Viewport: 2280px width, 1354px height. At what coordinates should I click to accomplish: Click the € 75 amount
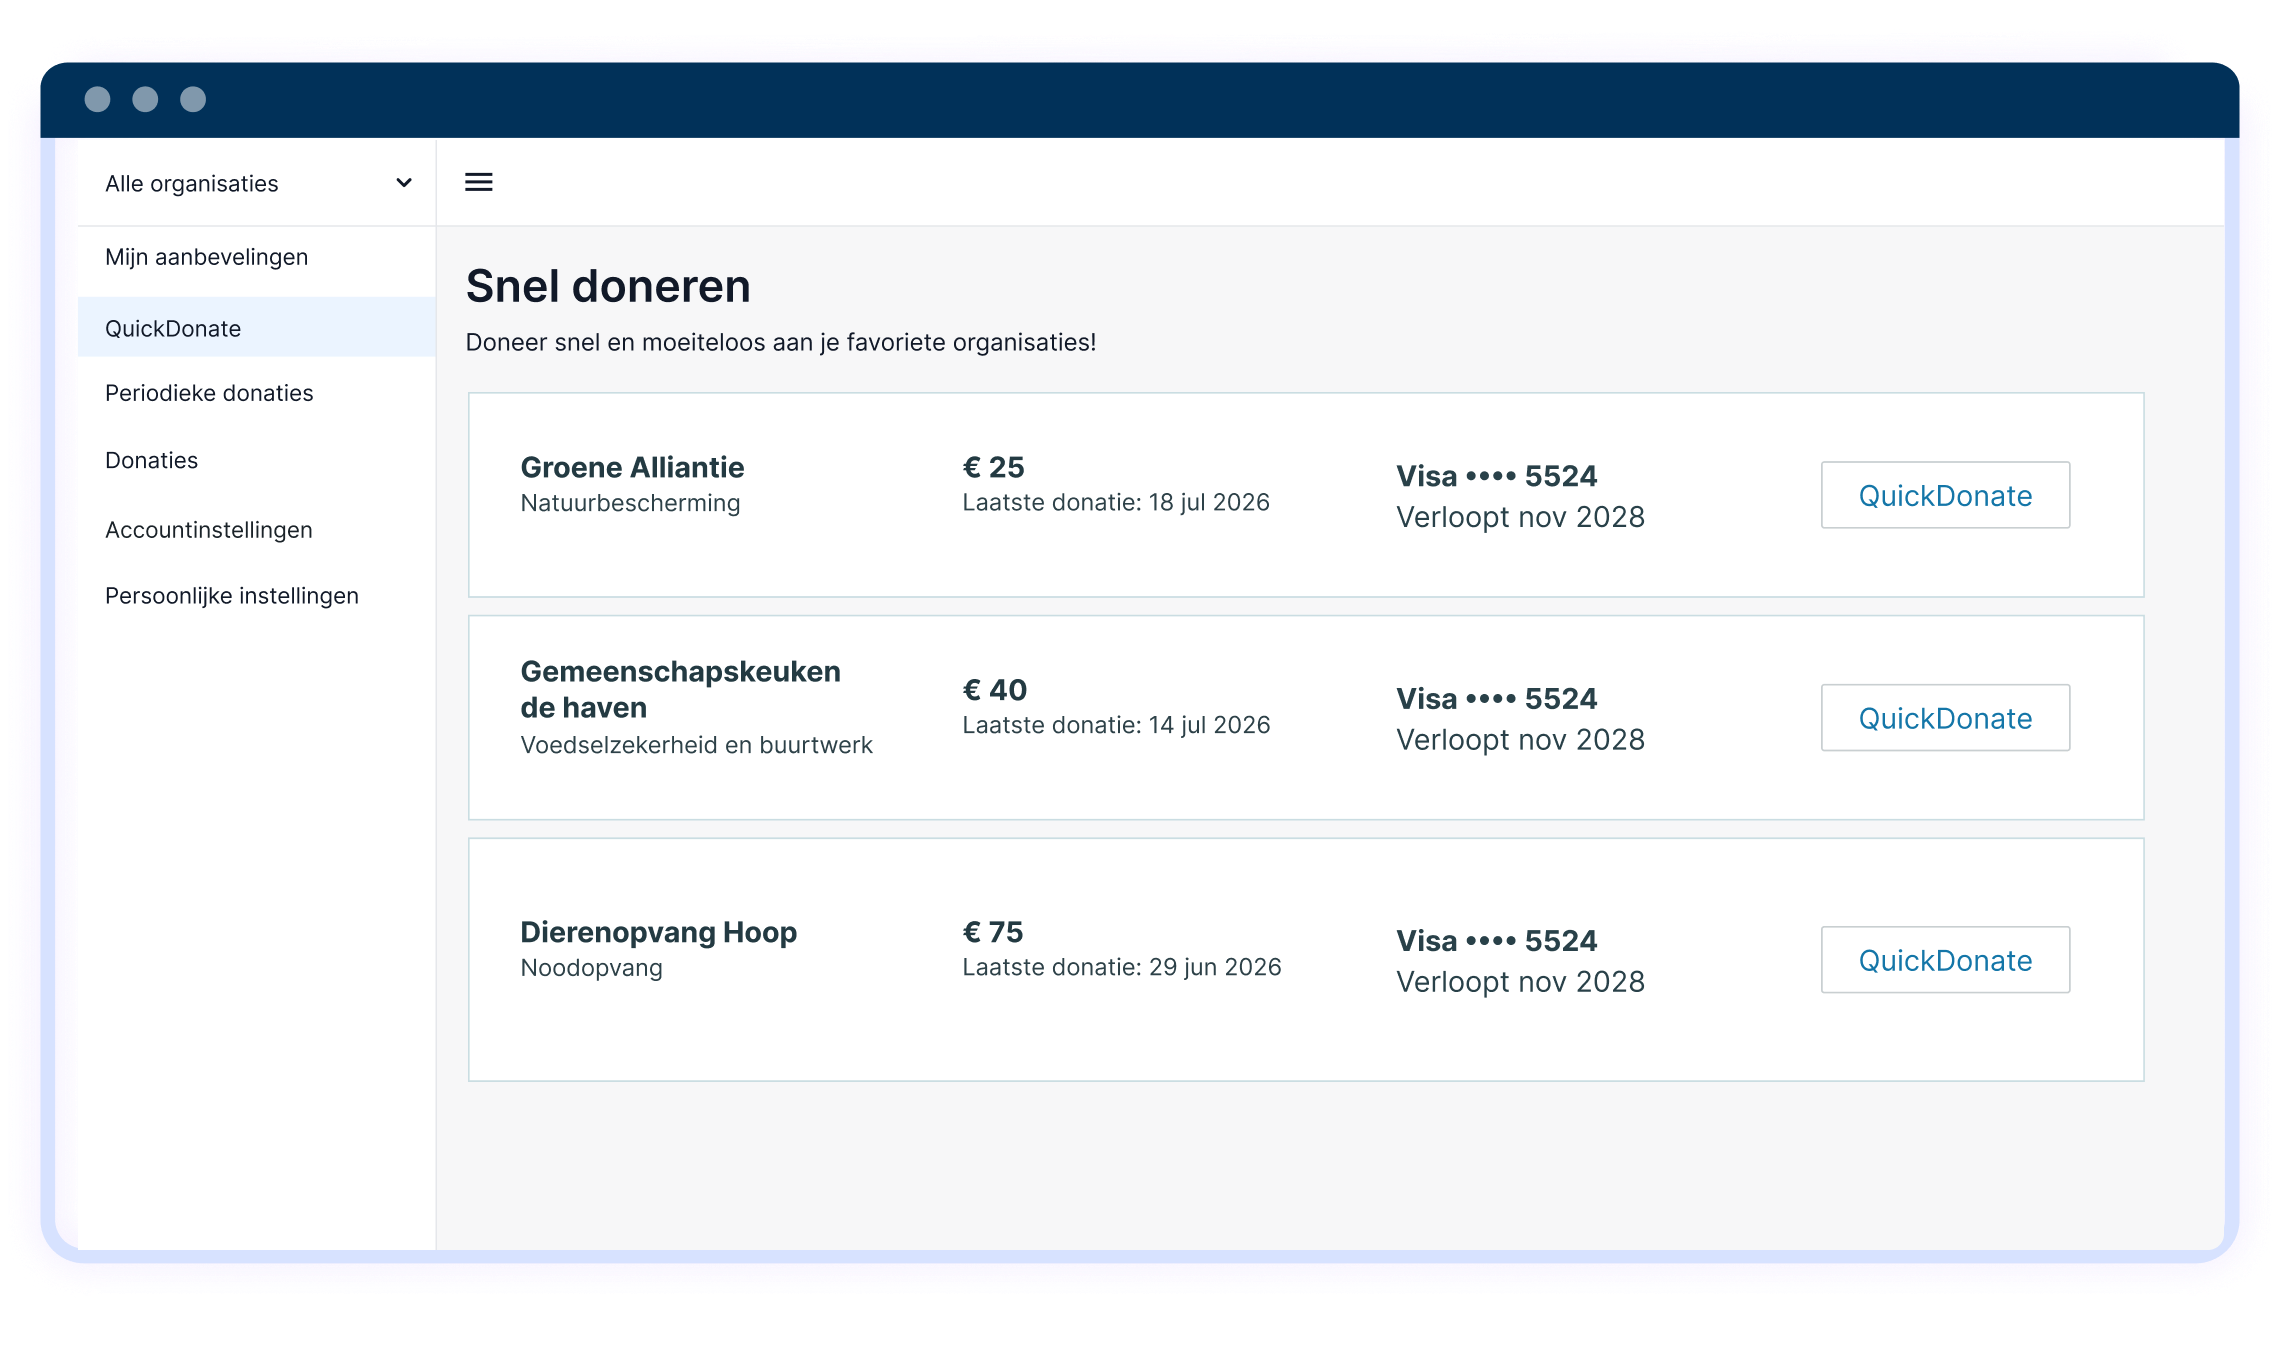tap(992, 932)
